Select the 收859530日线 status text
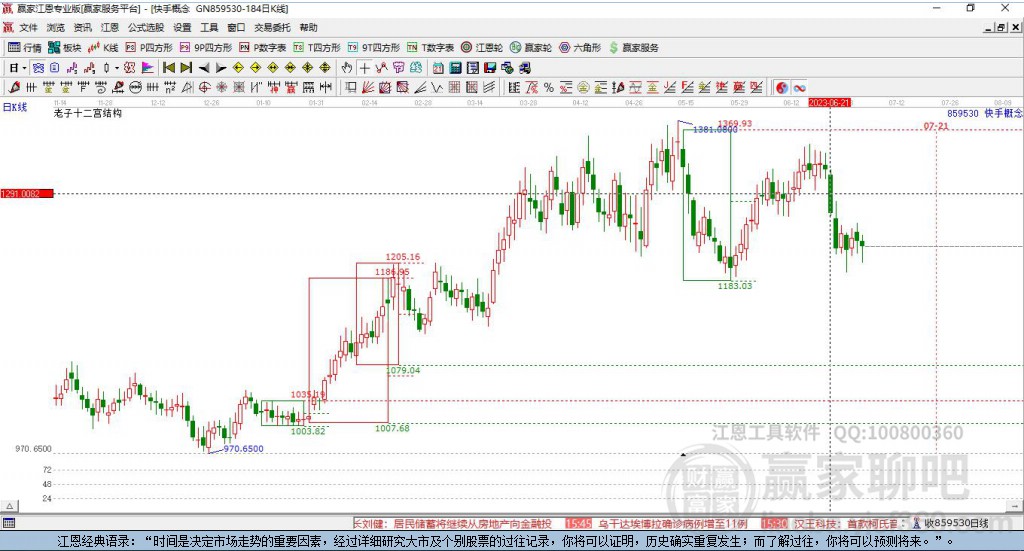The image size is (1024, 551). pyautogui.click(x=956, y=524)
